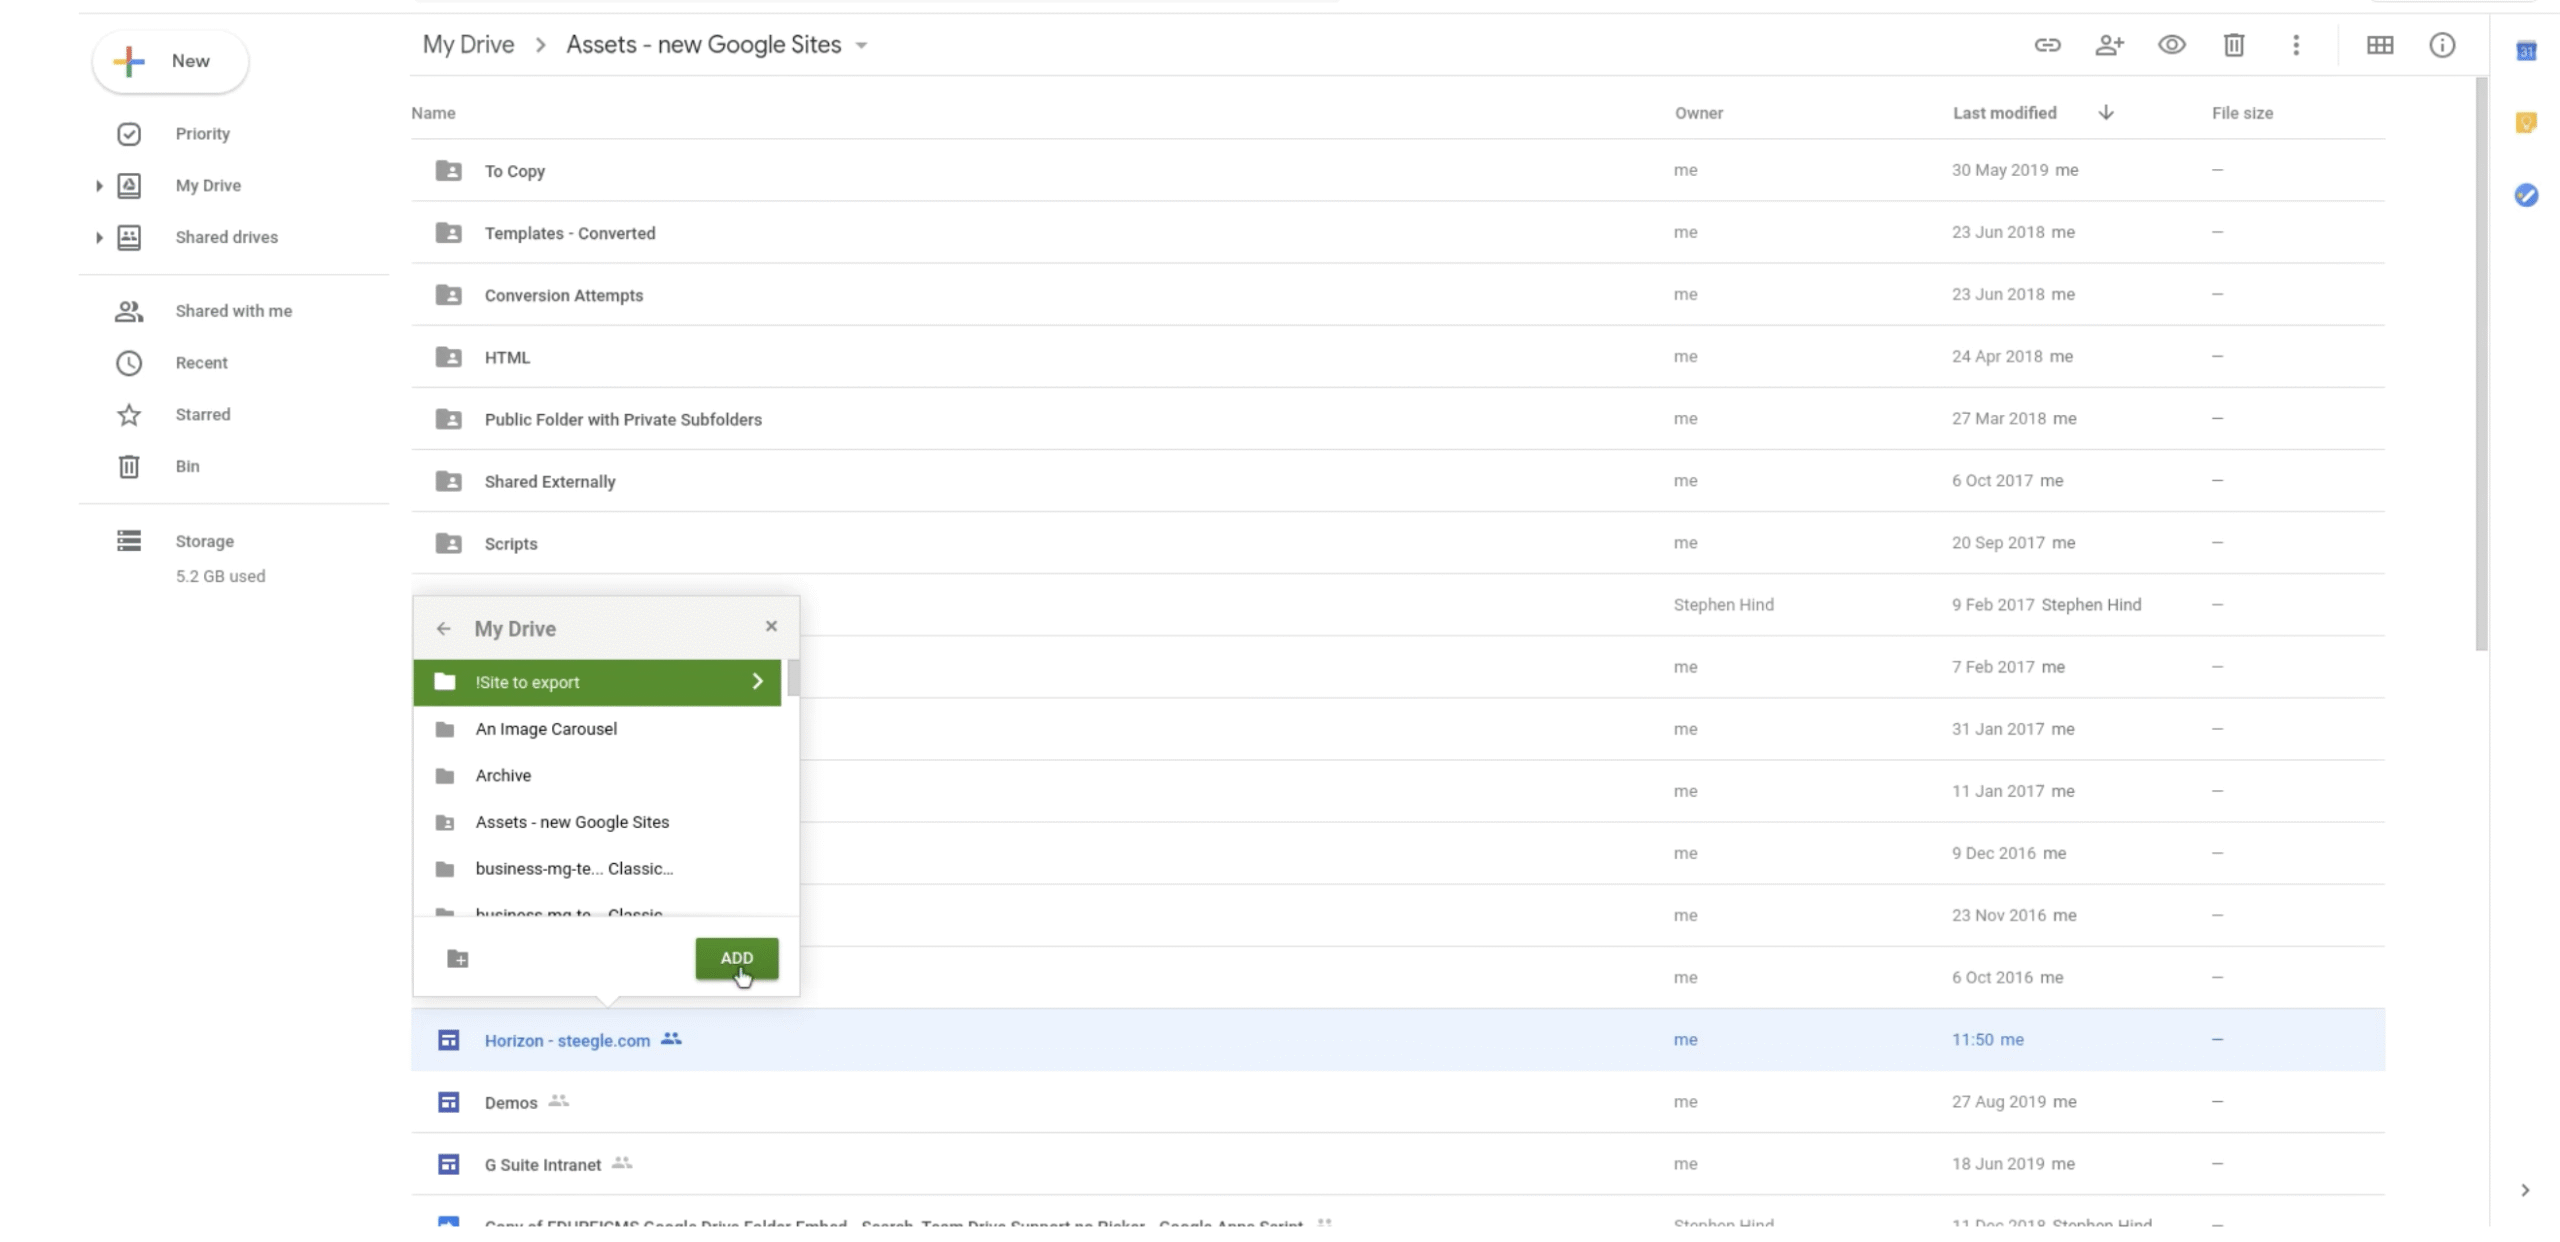
Task: Click the green ADD button
Action: click(736, 958)
